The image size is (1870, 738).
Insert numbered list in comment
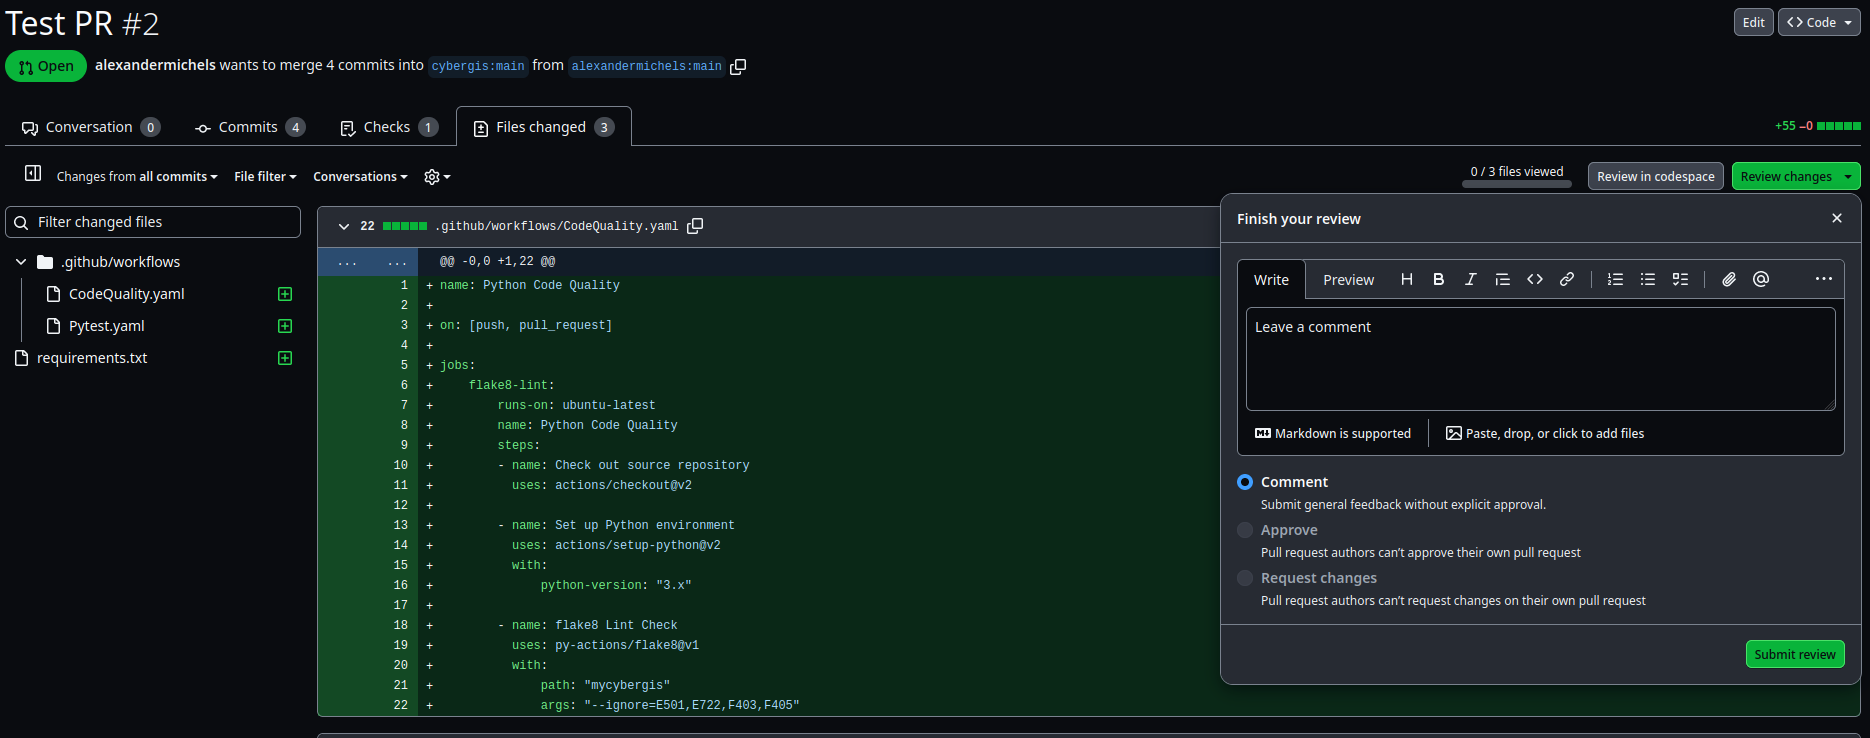pos(1615,279)
